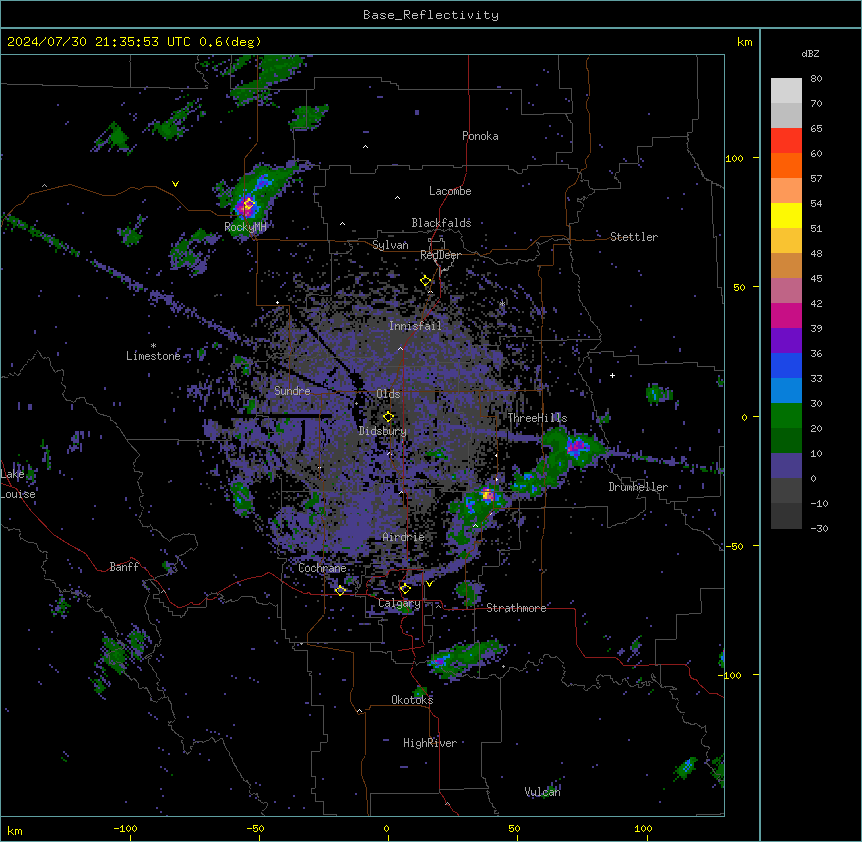Click the Strathmore label

point(516,608)
